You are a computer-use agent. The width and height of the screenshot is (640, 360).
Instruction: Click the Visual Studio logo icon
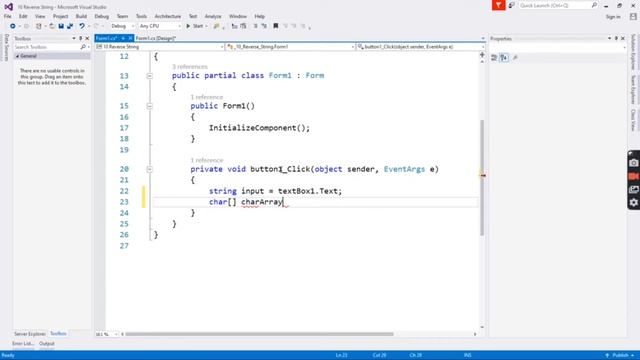(x=9, y=7)
